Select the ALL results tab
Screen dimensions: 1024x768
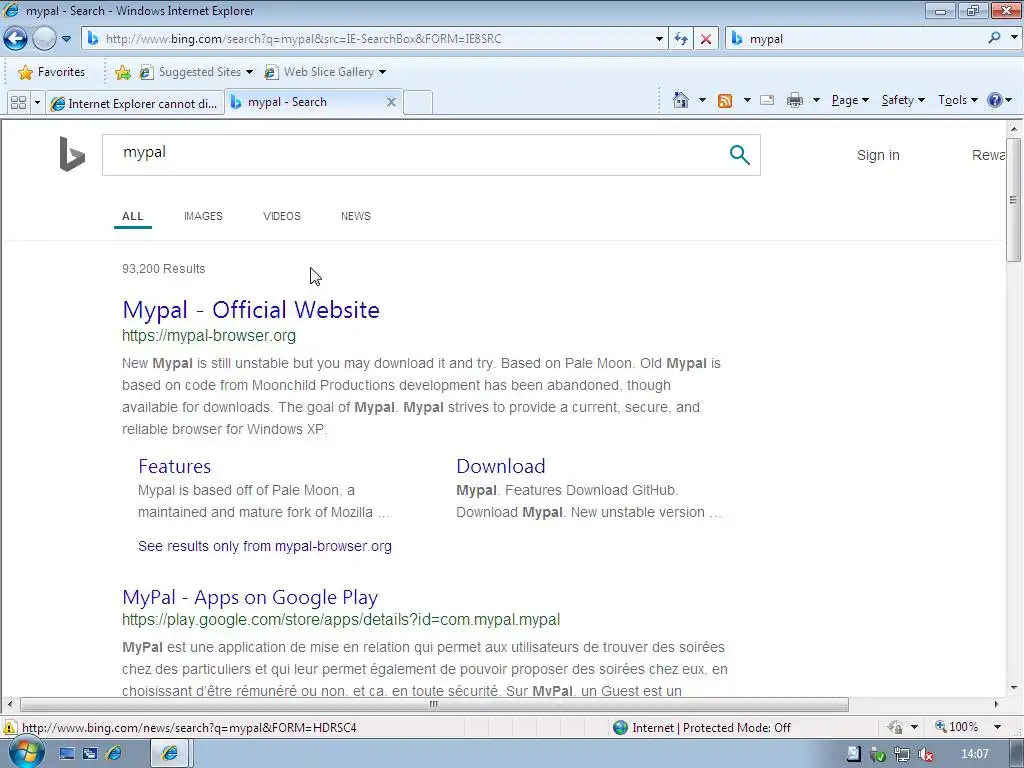133,216
